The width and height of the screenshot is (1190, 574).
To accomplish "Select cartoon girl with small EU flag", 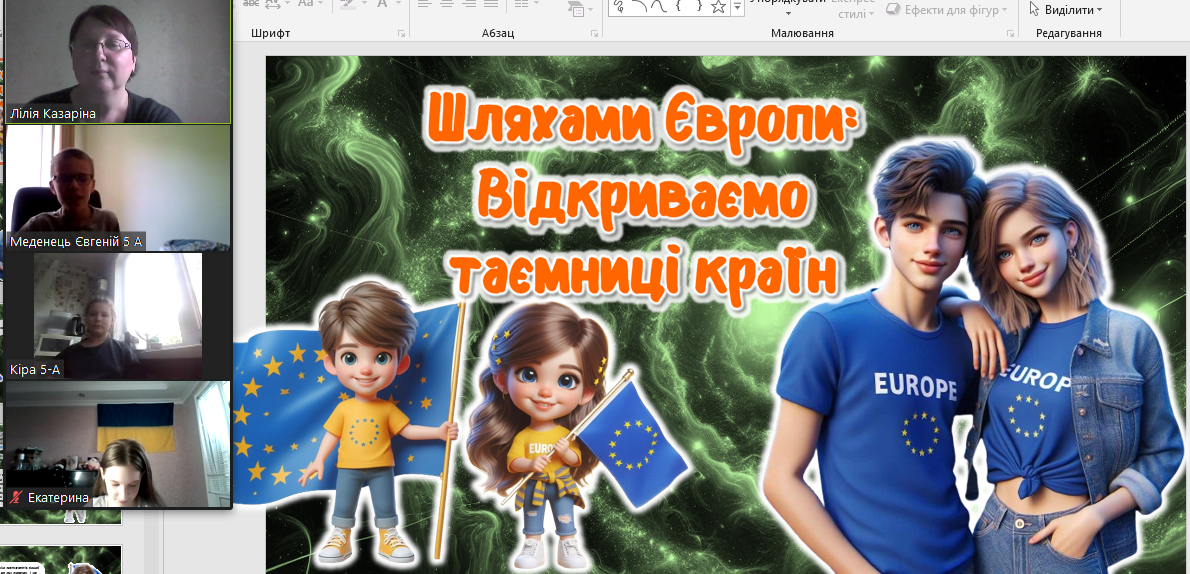I will pyautogui.click(x=577, y=437).
